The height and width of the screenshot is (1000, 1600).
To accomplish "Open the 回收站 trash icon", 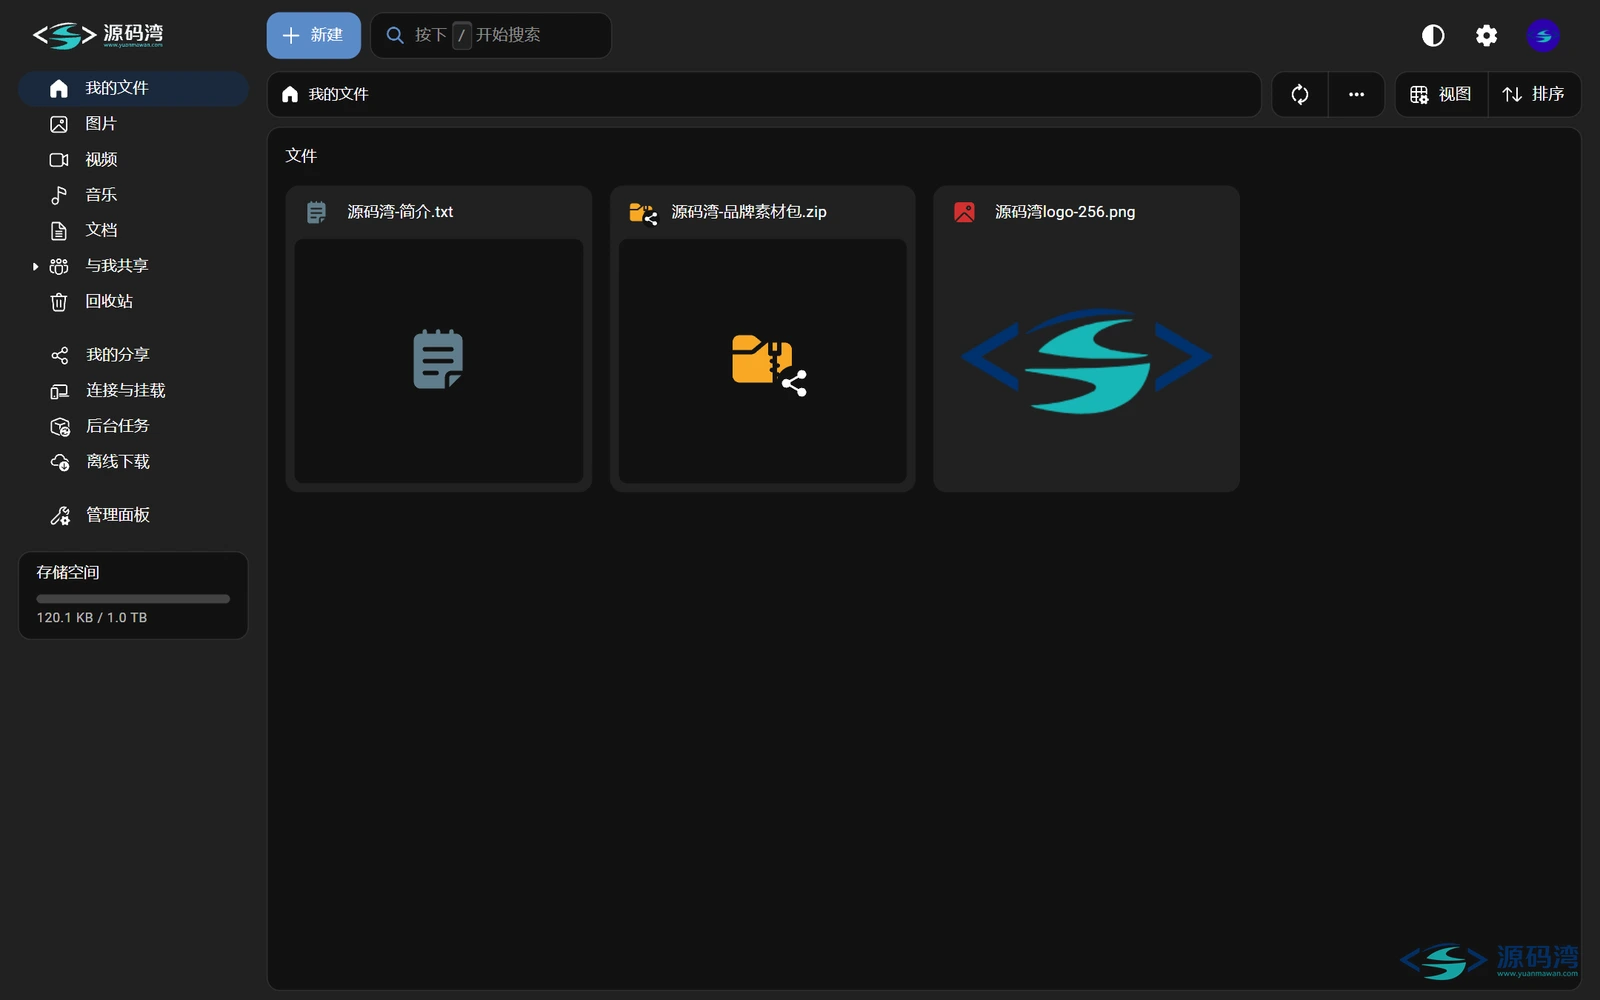I will [59, 302].
